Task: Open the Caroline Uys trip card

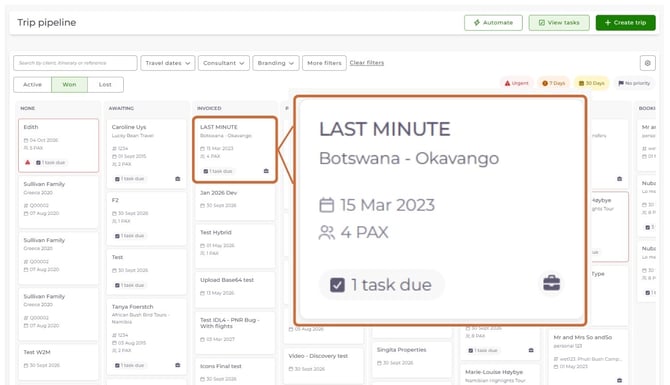Action: click(147, 153)
